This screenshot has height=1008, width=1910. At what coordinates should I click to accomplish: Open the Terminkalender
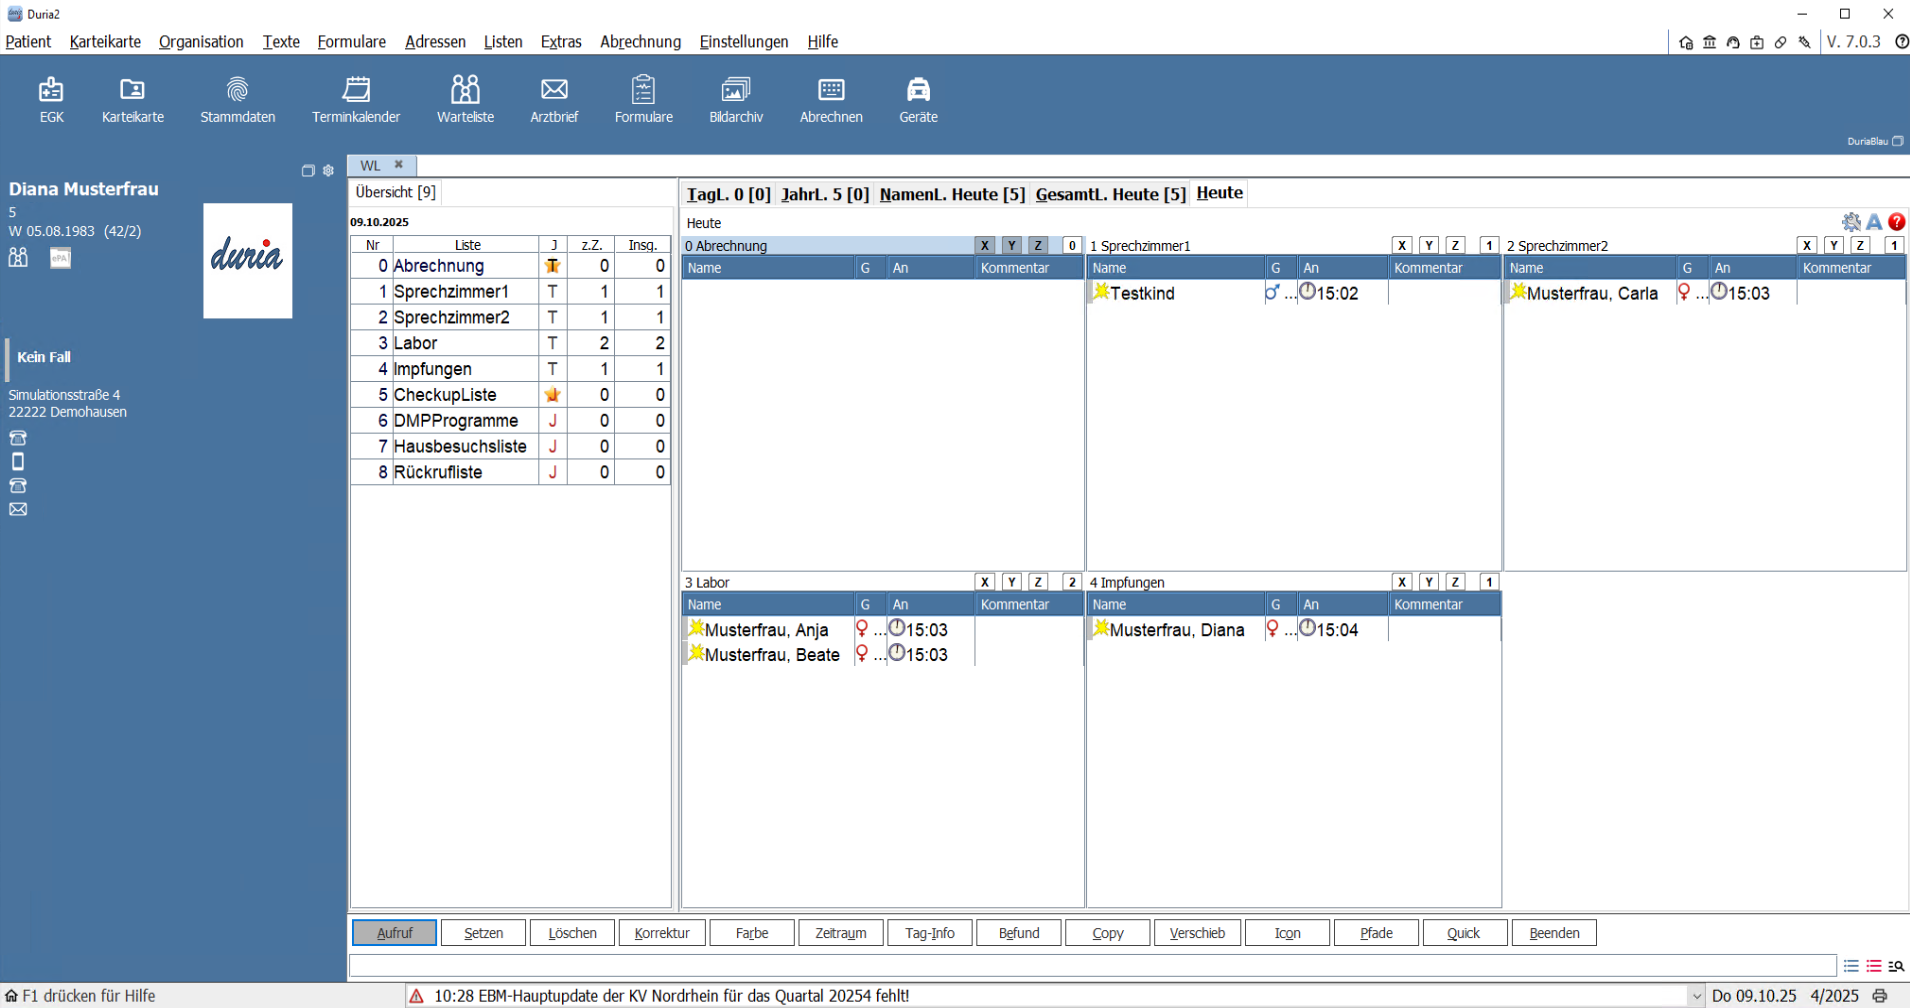point(356,100)
